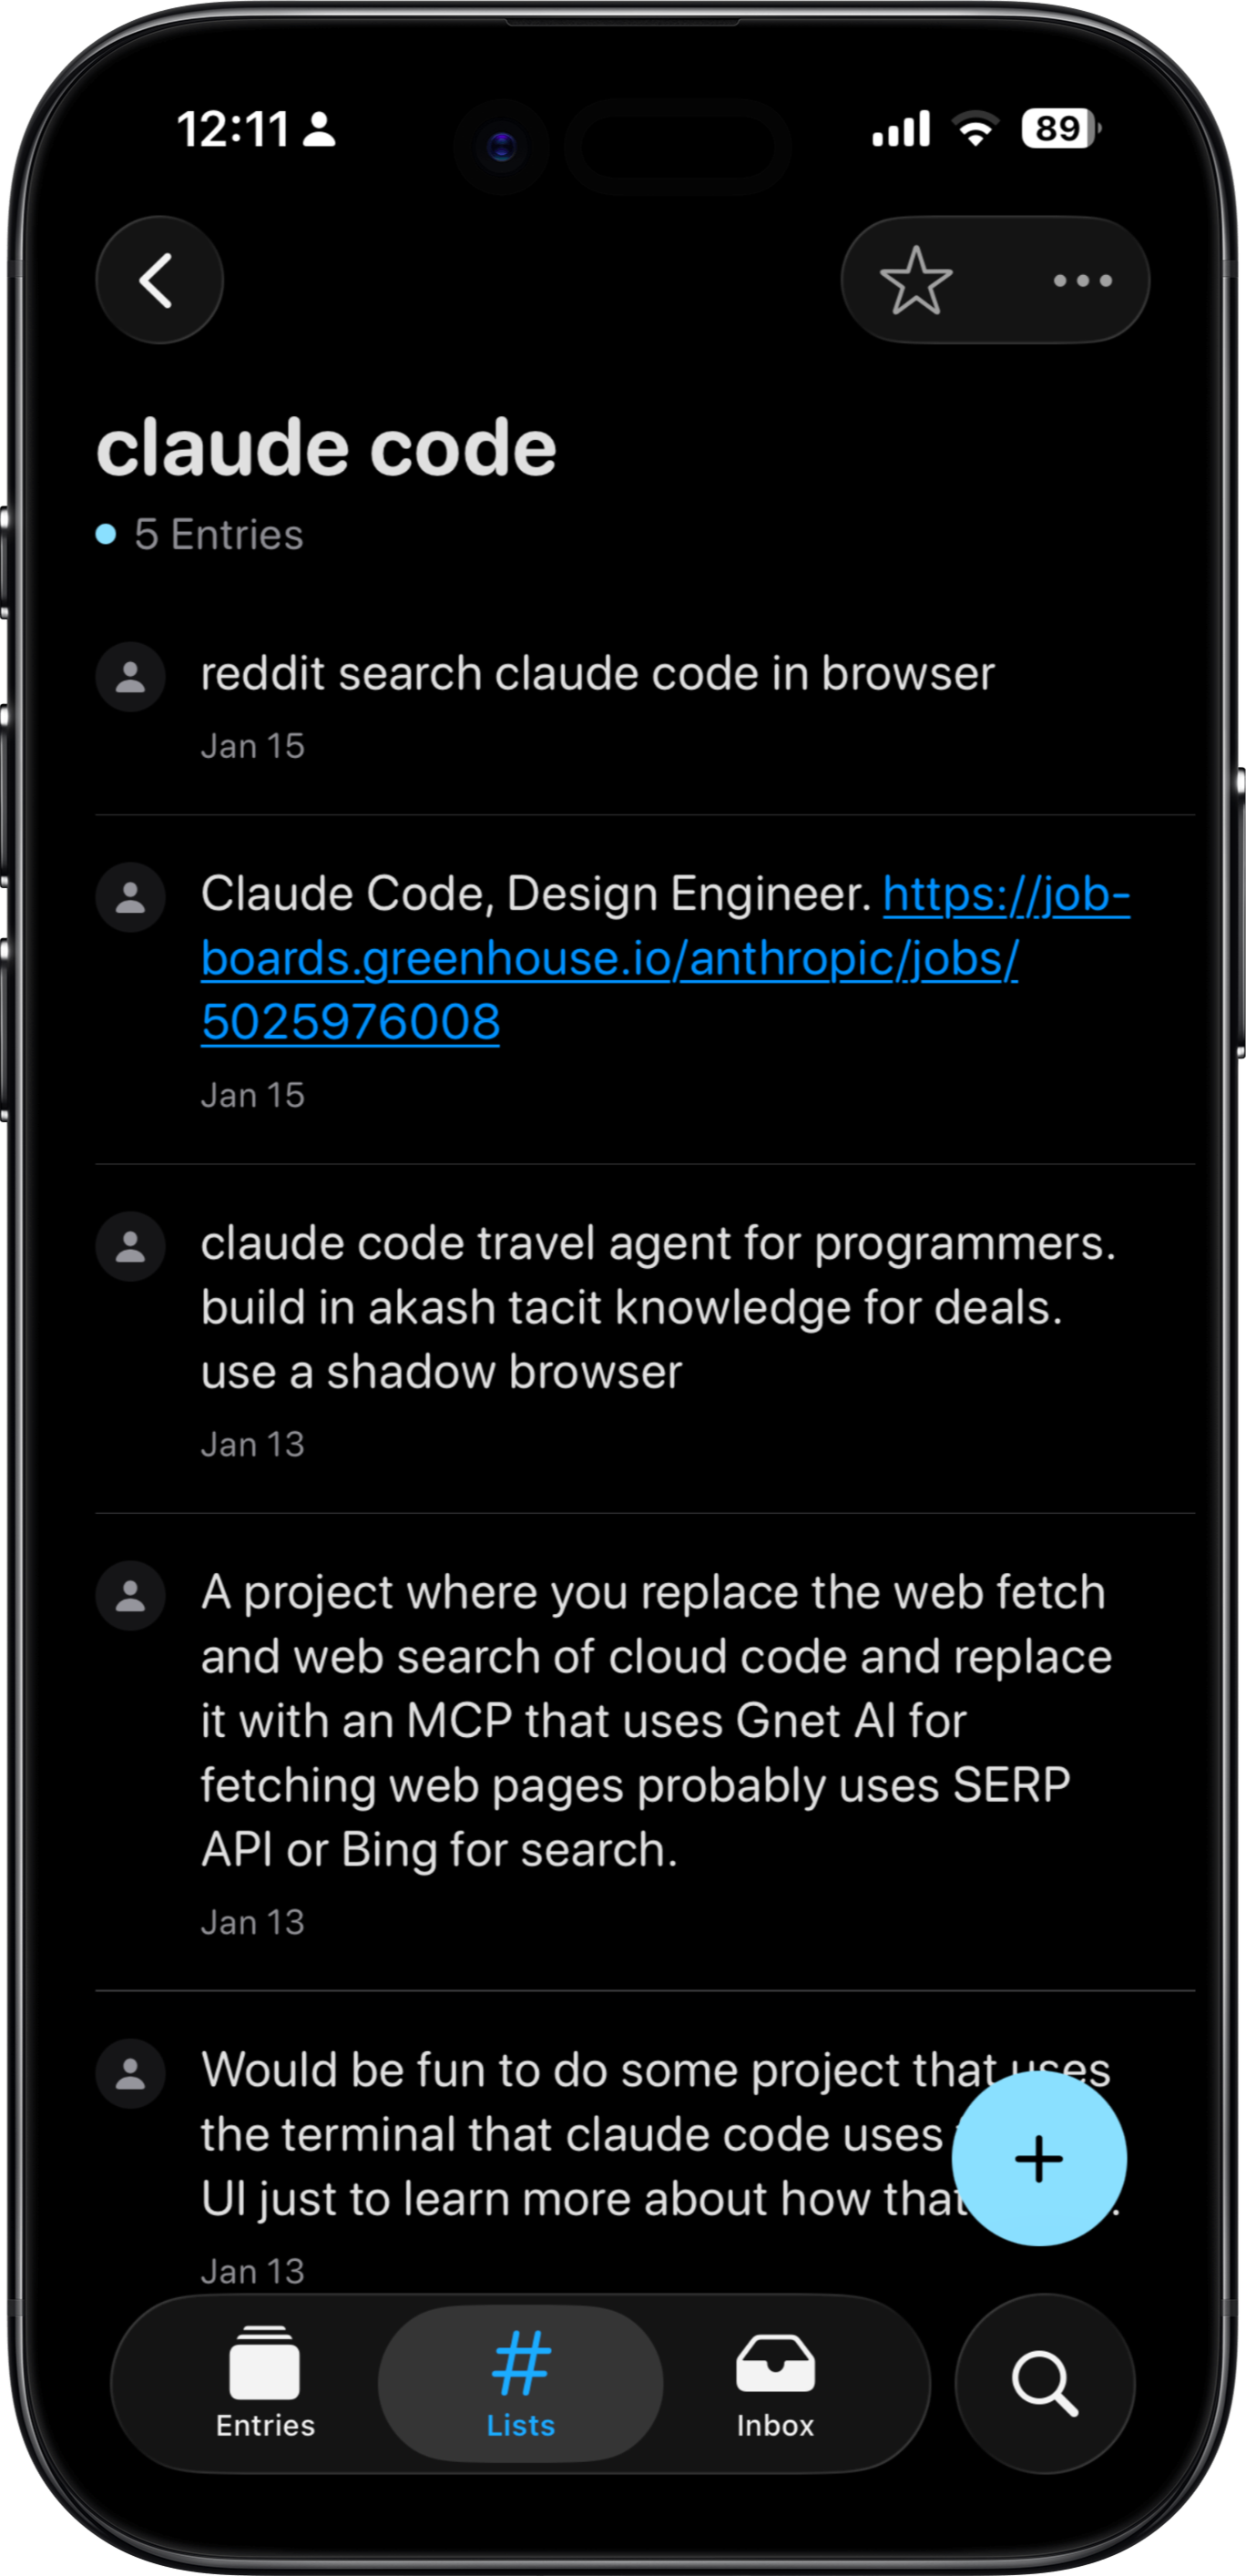Open the reddit search claude code entry

tap(597, 674)
